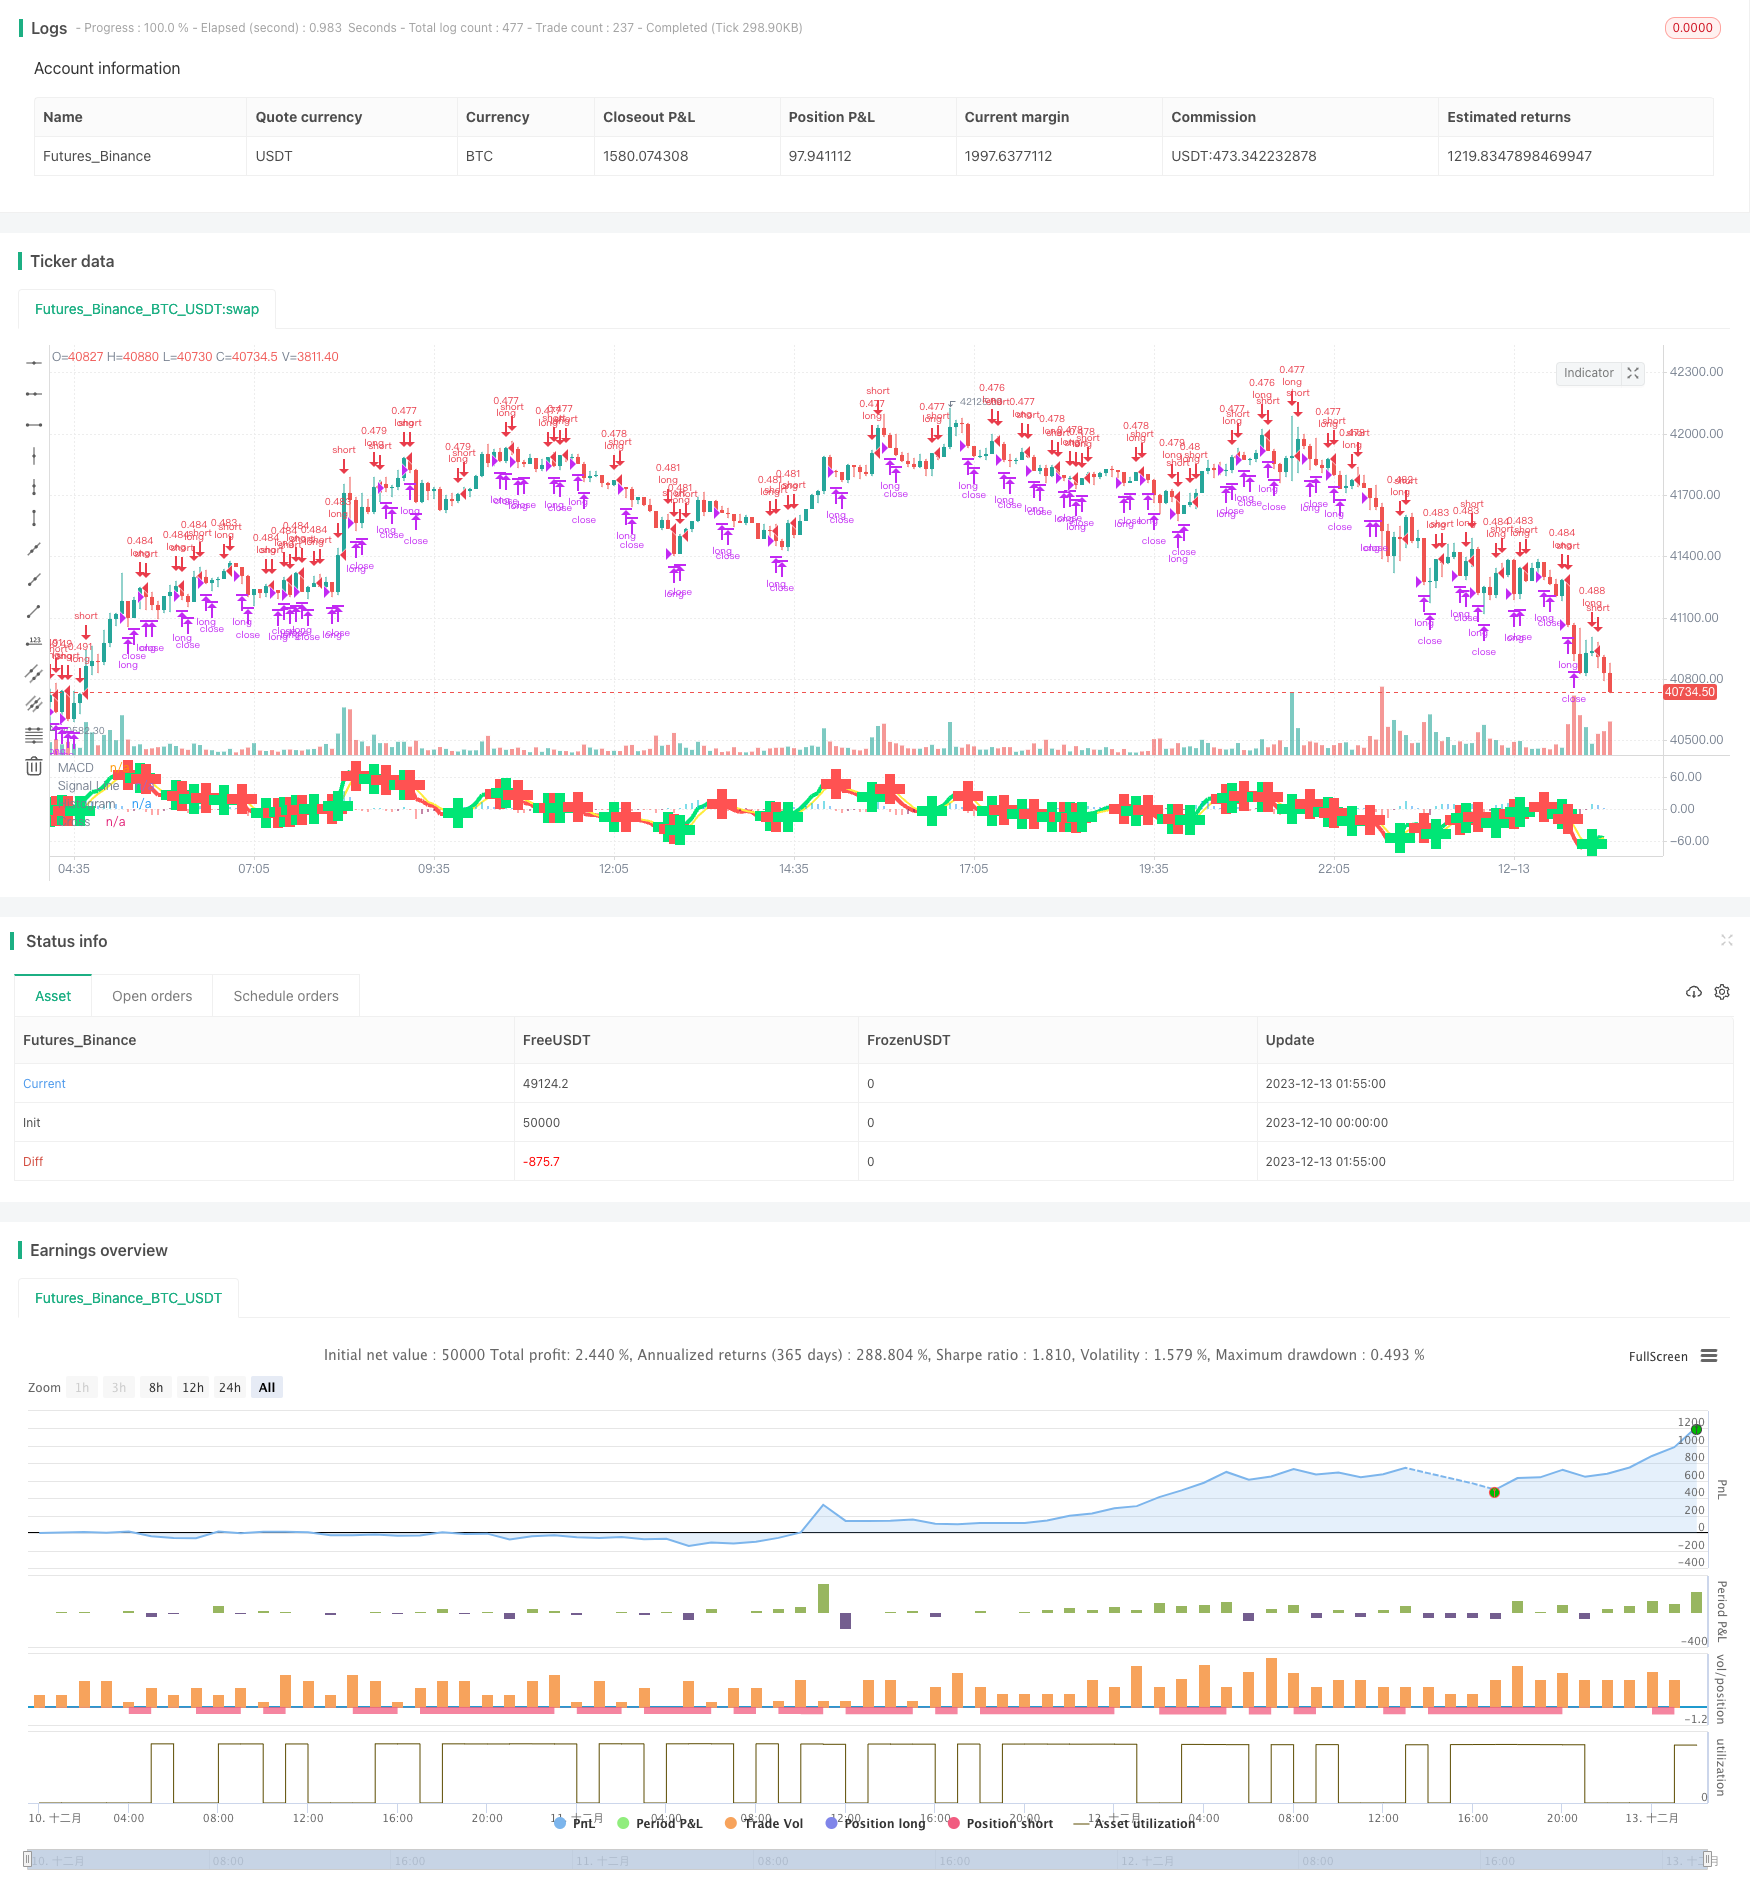Viewport: 1750px width, 1900px height.
Task: Pick the price line tool labeled 123
Action: click(34, 642)
